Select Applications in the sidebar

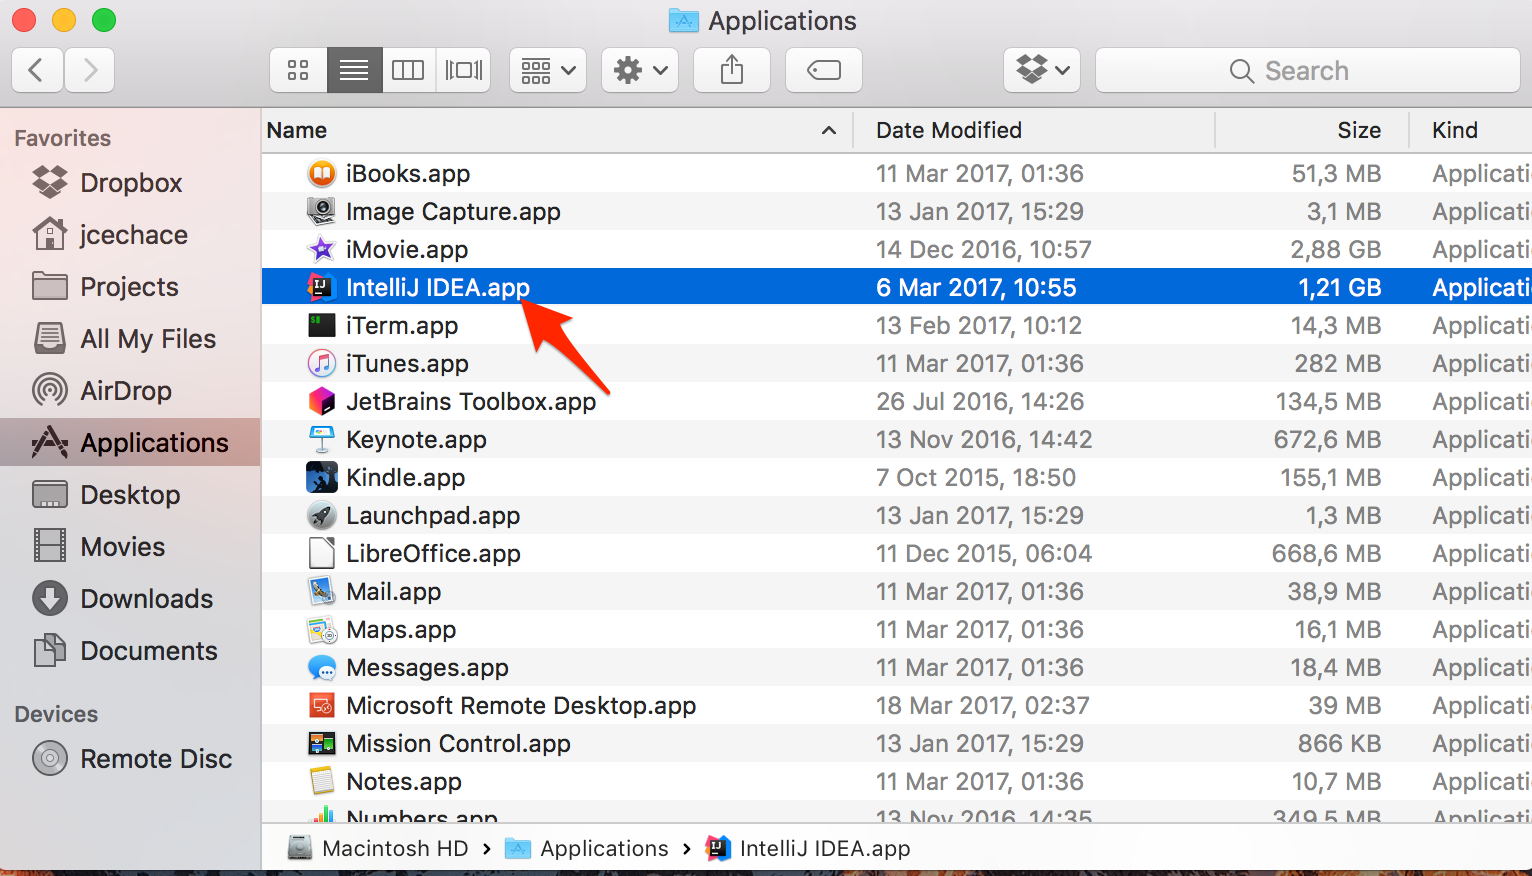pyautogui.click(x=130, y=442)
